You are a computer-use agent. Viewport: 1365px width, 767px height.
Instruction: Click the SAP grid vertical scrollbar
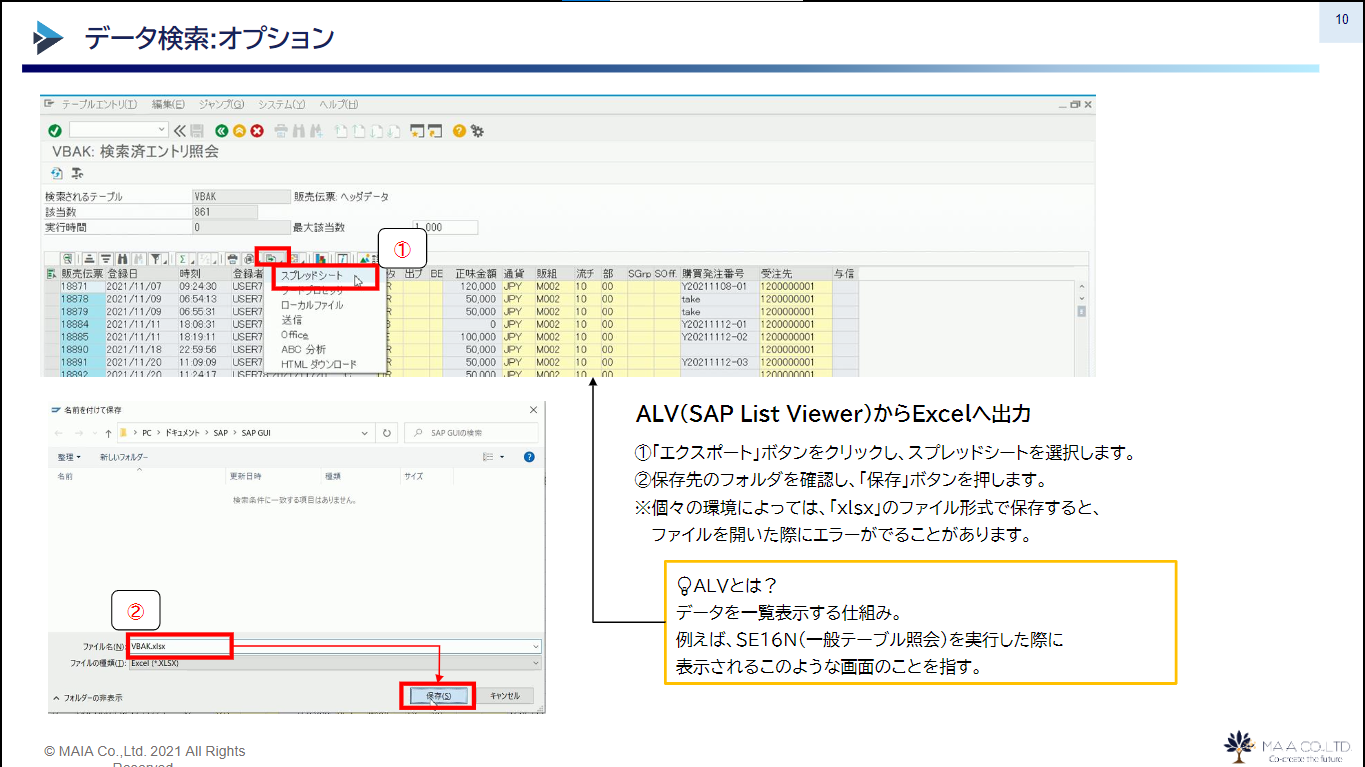click(x=1080, y=329)
